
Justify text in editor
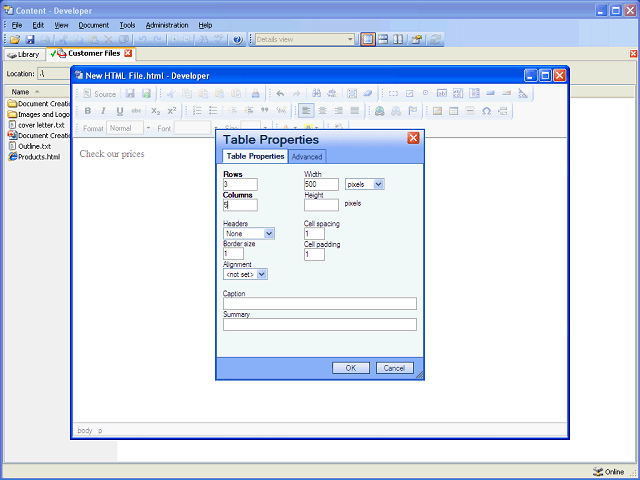355,111
